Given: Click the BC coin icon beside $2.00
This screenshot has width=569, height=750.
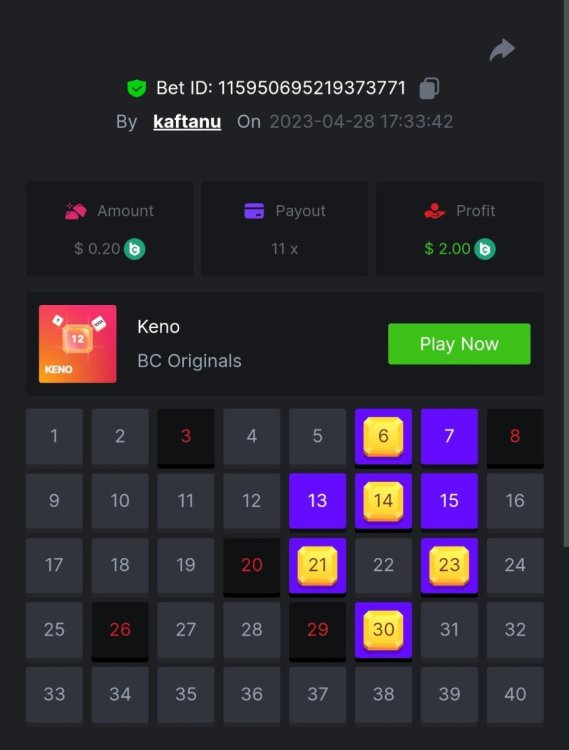Looking at the screenshot, I should tap(485, 249).
